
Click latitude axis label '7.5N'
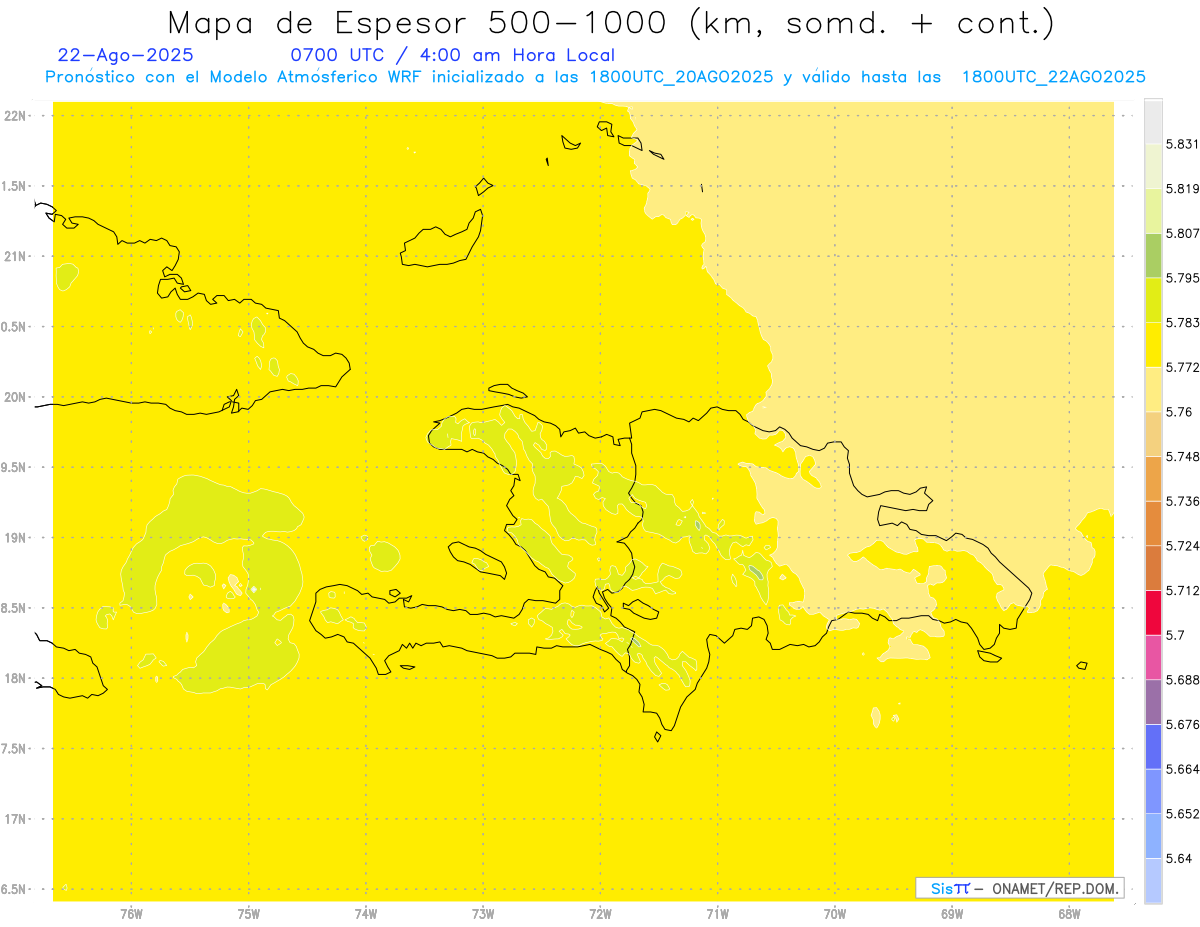[x=14, y=749]
